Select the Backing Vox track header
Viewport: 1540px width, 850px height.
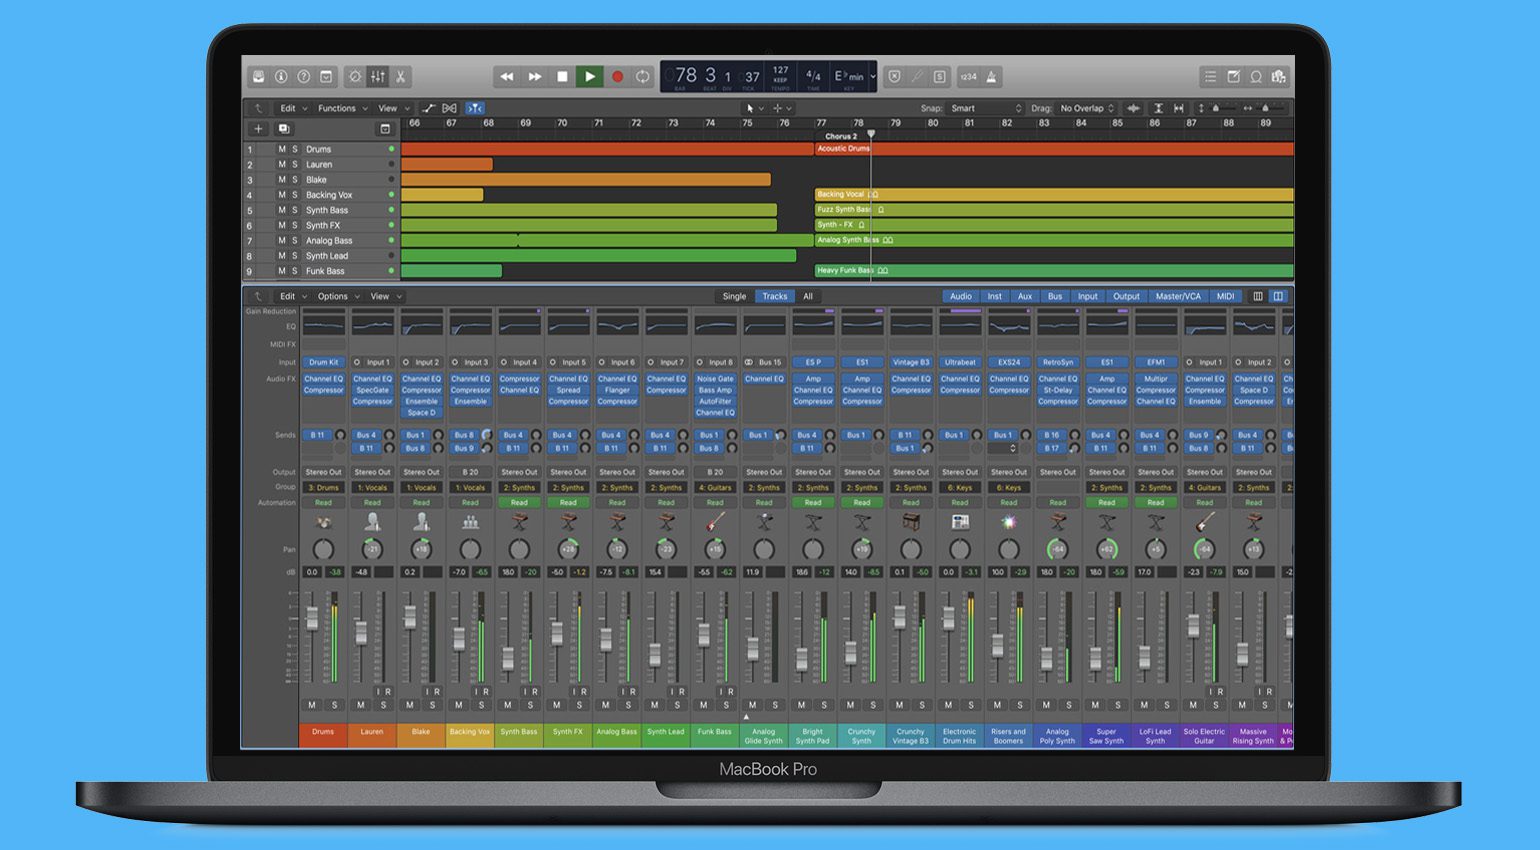321,195
